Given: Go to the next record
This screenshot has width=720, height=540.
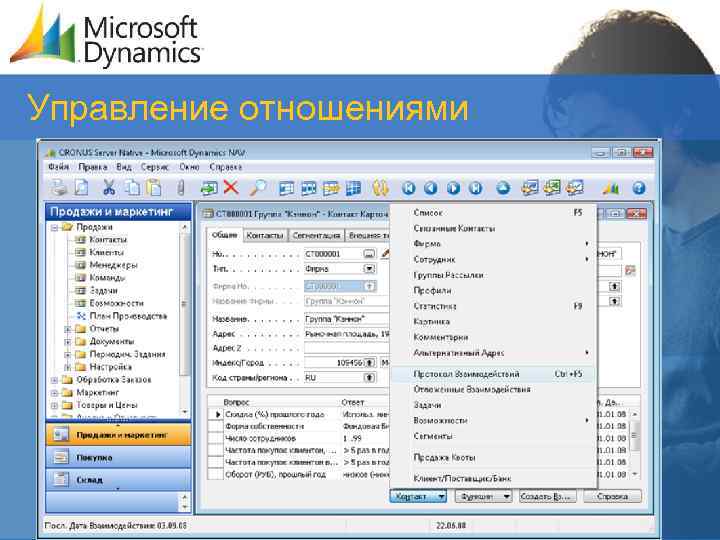Looking at the screenshot, I should coord(453,188).
